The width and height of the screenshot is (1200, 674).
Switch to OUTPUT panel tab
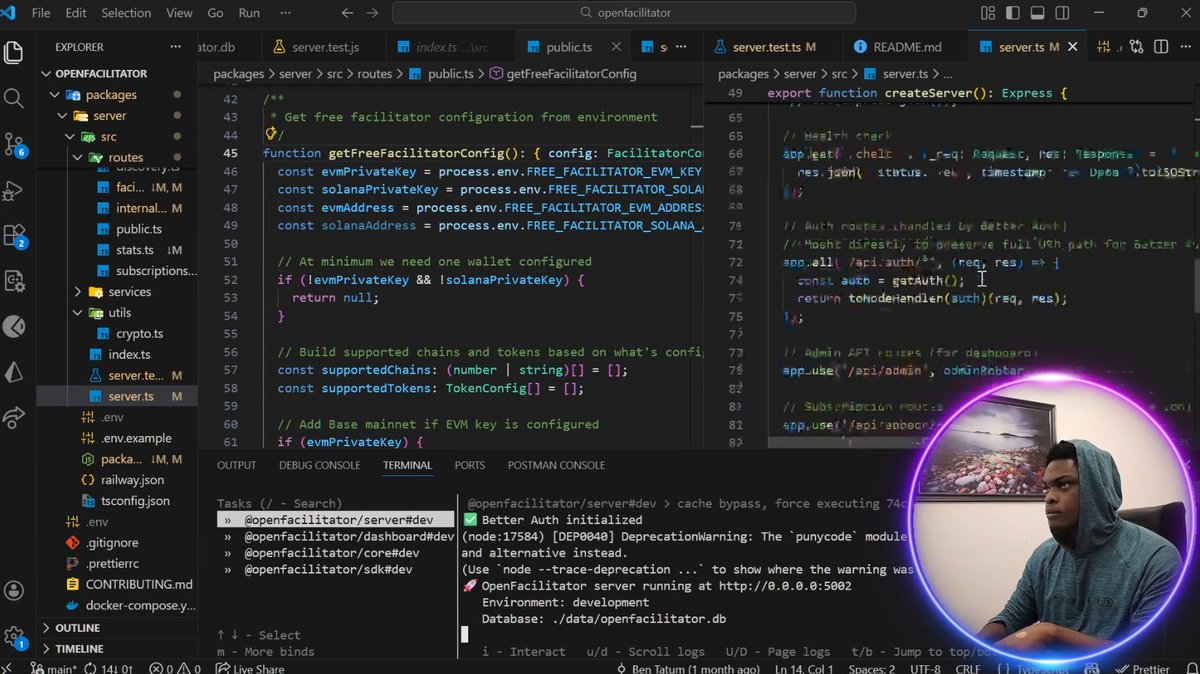(237, 465)
